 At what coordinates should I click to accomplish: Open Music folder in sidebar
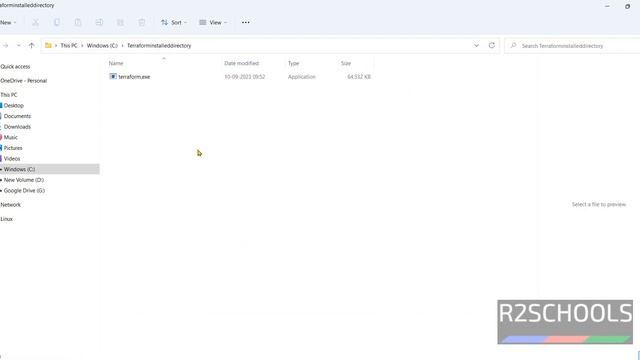click(x=11, y=137)
